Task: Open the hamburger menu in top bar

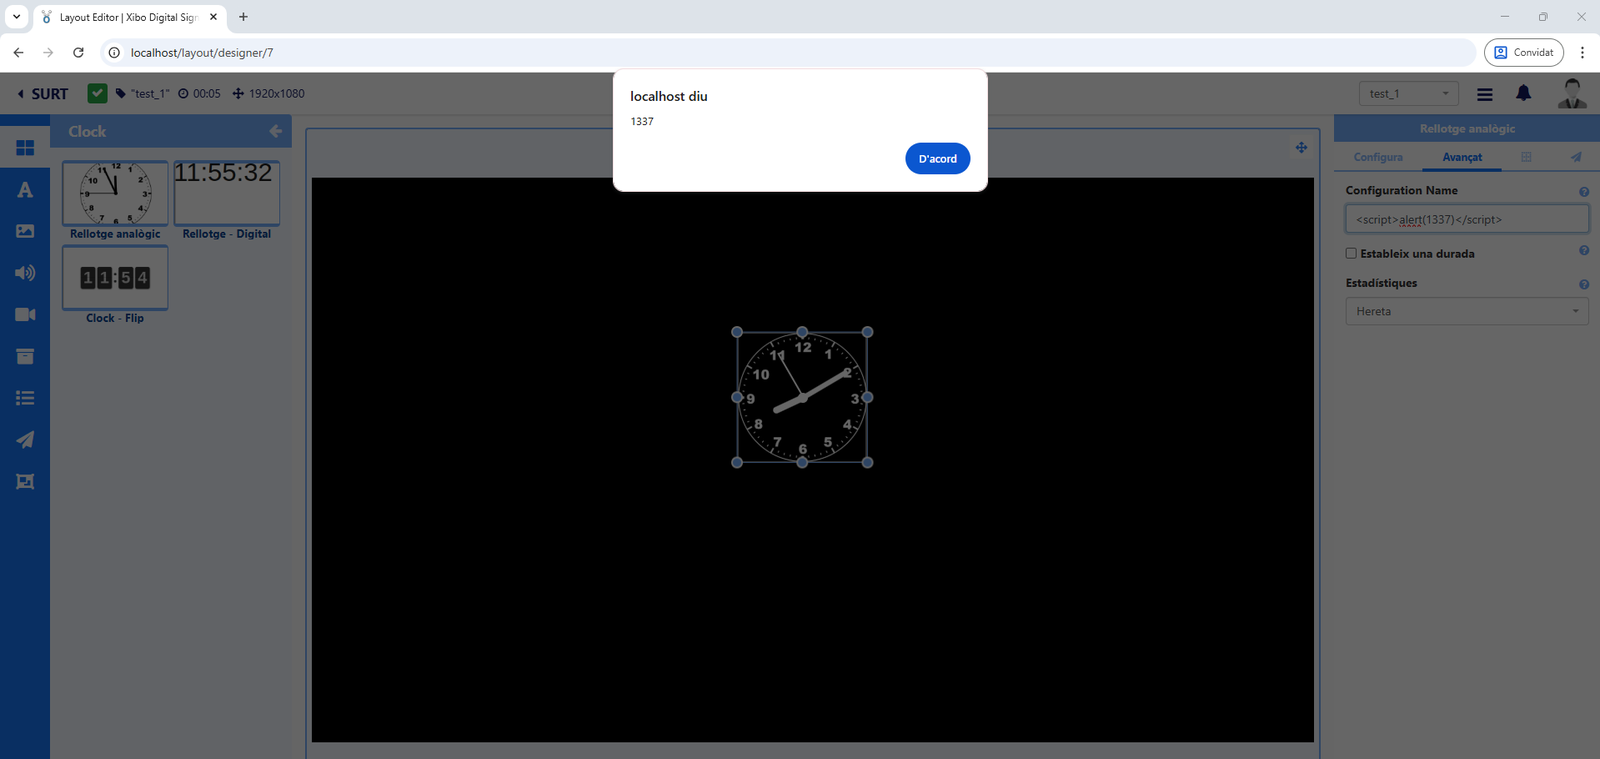Action: [1485, 94]
